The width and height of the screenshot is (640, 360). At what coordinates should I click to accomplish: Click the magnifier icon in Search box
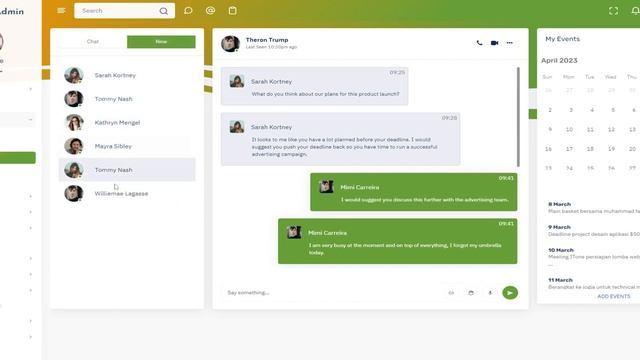pos(164,11)
